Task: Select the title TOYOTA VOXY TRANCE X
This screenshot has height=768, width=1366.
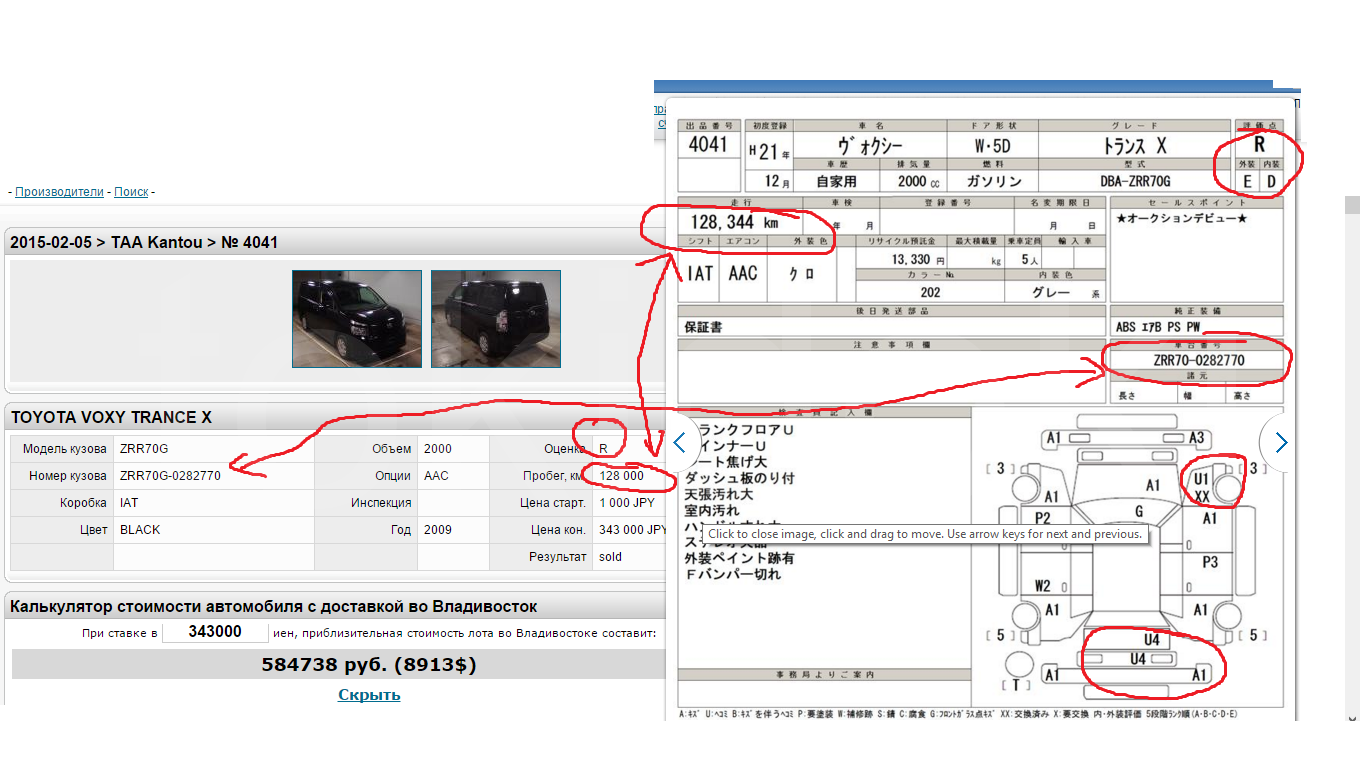Action: [112, 417]
